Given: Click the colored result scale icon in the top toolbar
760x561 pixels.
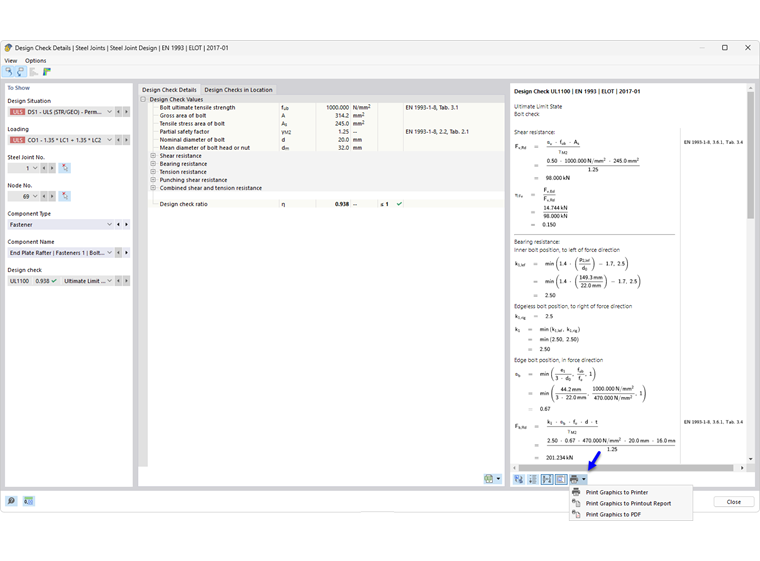Looking at the screenshot, I should coord(47,72).
